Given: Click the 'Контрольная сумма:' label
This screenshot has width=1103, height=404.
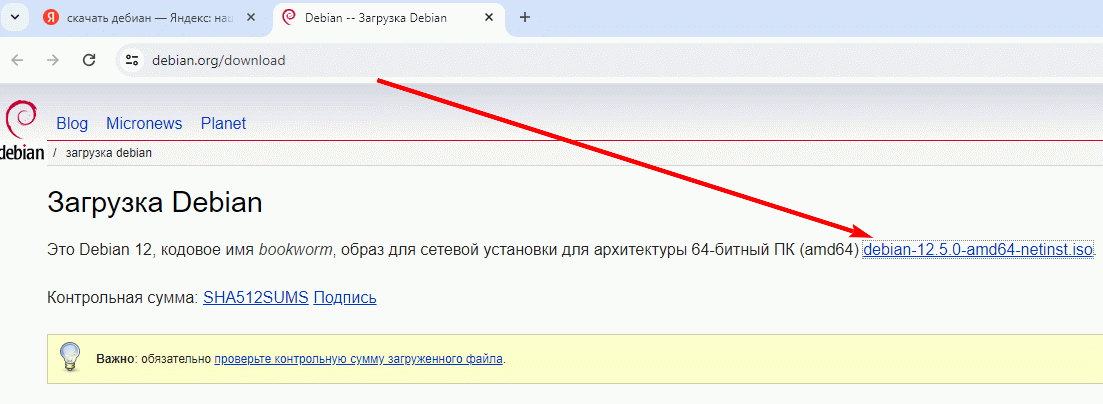Looking at the screenshot, I should point(122,298).
